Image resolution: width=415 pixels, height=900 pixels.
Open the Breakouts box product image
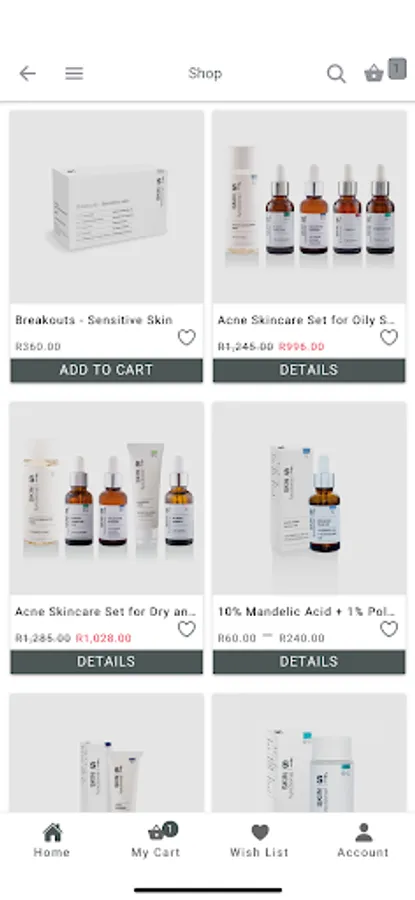point(107,207)
